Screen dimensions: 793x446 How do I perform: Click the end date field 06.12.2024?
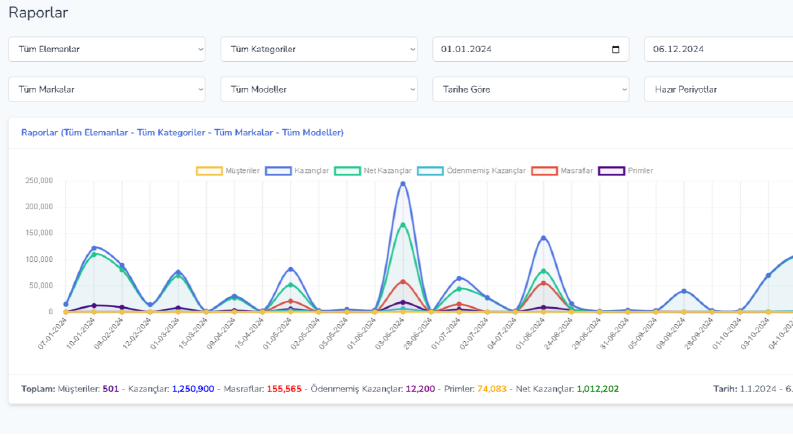click(x=719, y=49)
